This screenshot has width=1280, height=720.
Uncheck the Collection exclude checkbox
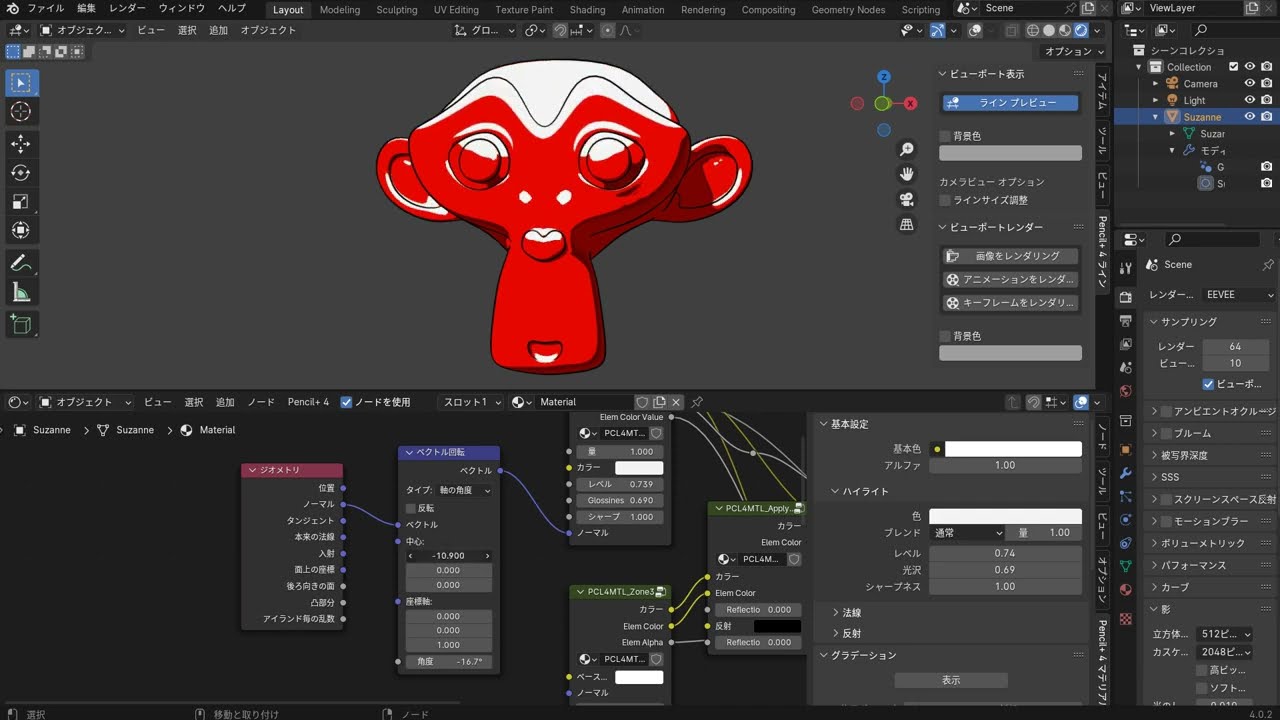tap(1233, 67)
